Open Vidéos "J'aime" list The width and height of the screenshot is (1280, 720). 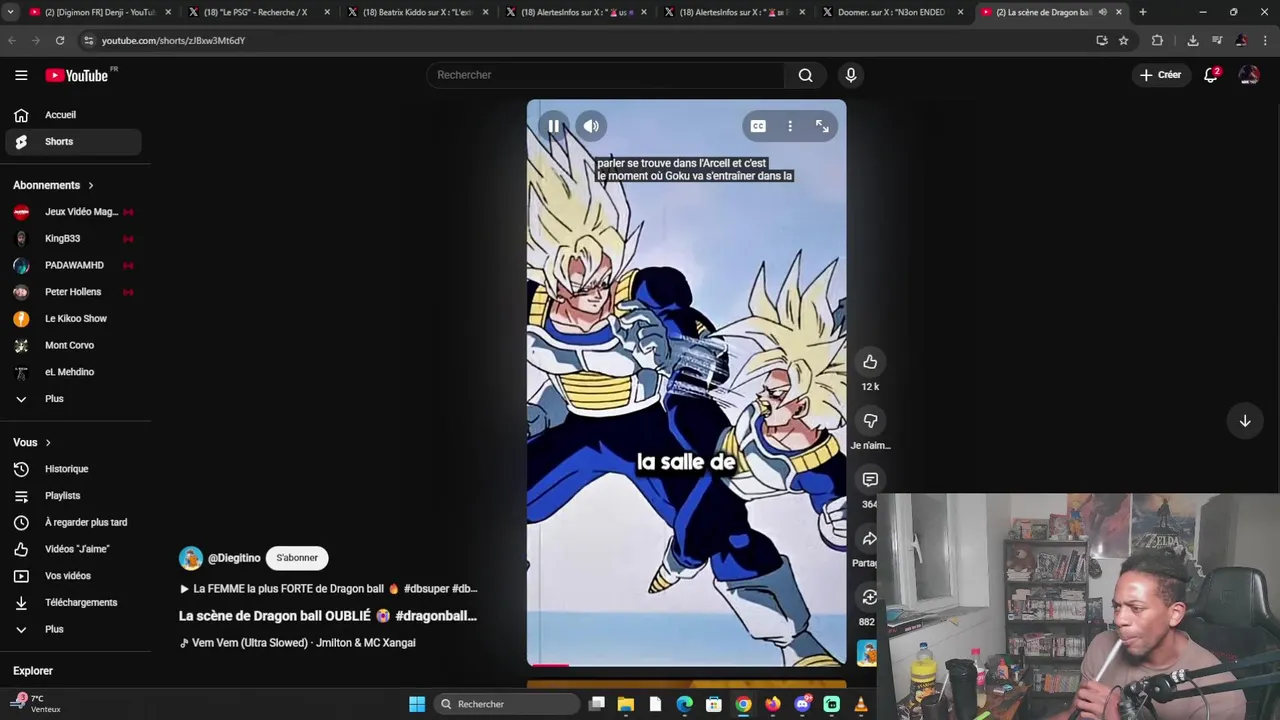click(x=73, y=549)
